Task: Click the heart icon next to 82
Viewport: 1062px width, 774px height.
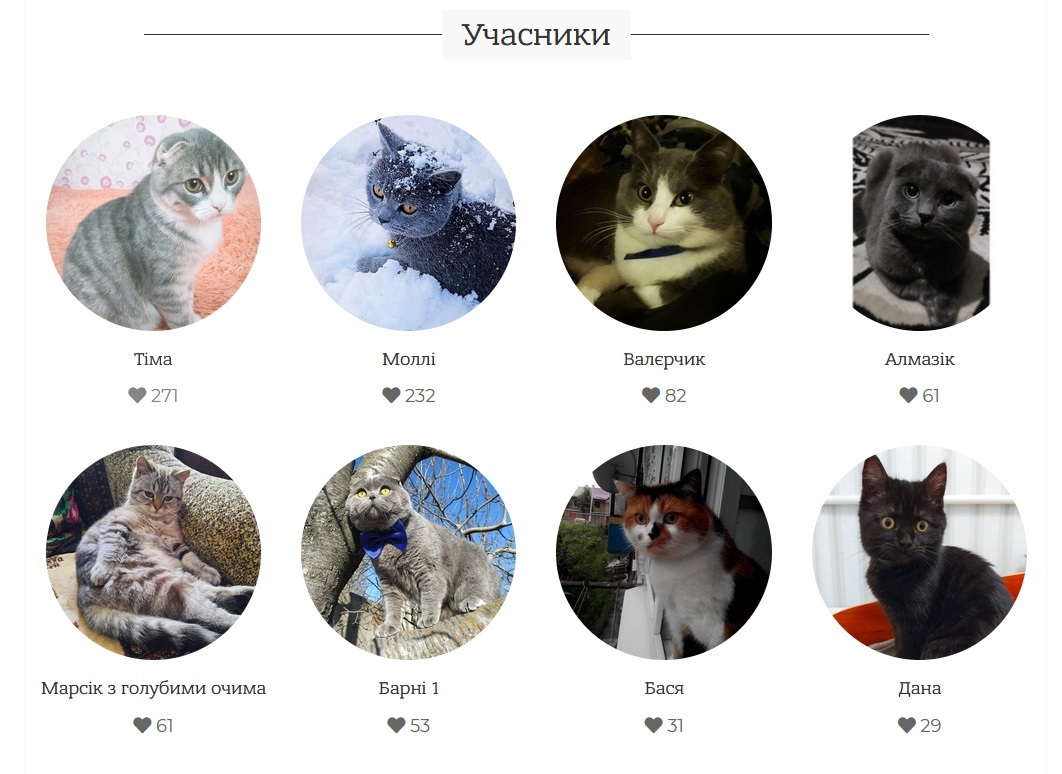Action: point(651,395)
